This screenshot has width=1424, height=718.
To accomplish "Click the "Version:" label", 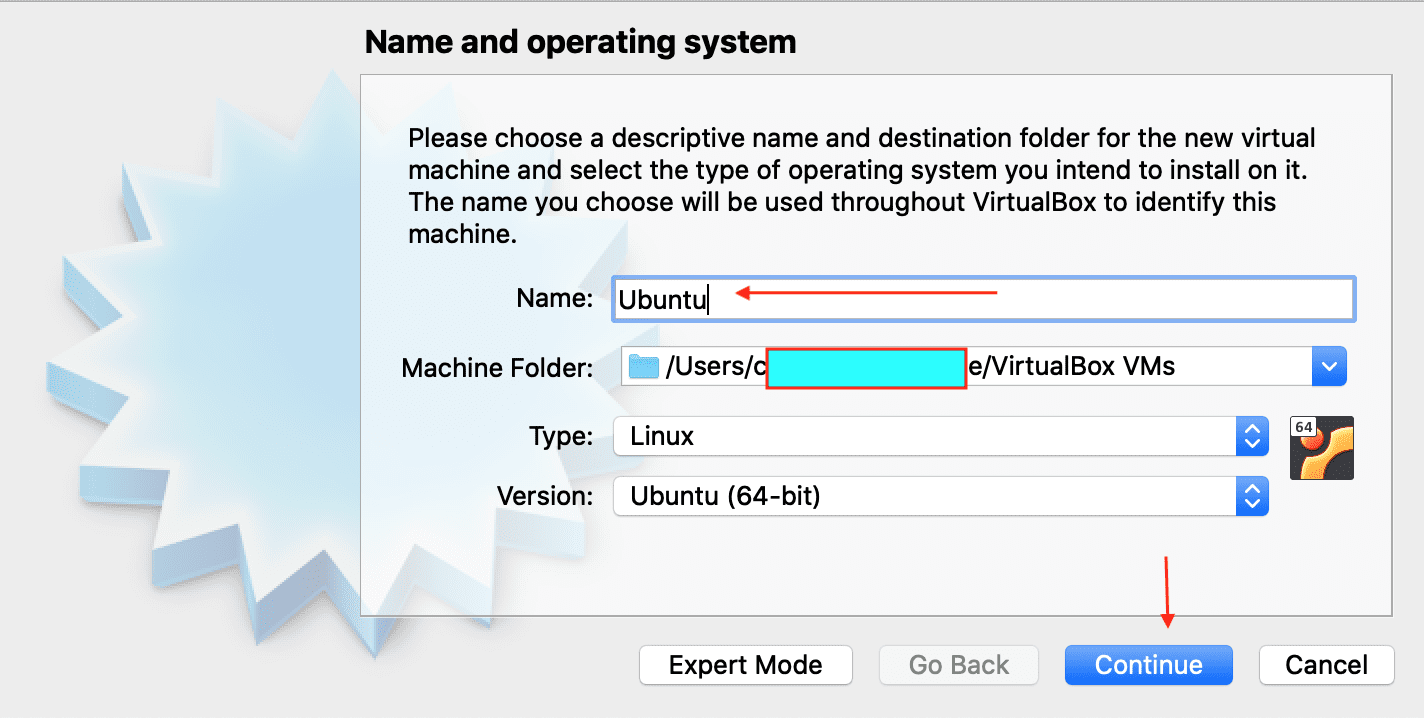I will click(x=545, y=496).
